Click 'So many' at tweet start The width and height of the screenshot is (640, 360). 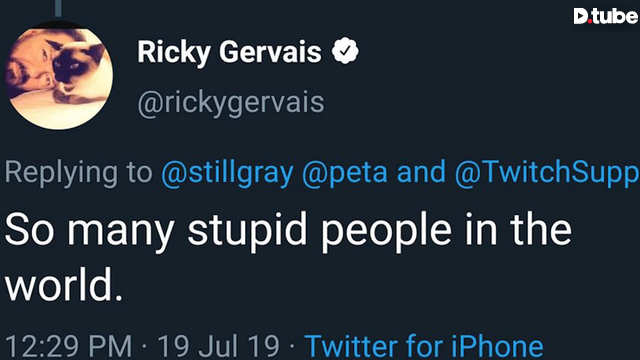(90, 231)
